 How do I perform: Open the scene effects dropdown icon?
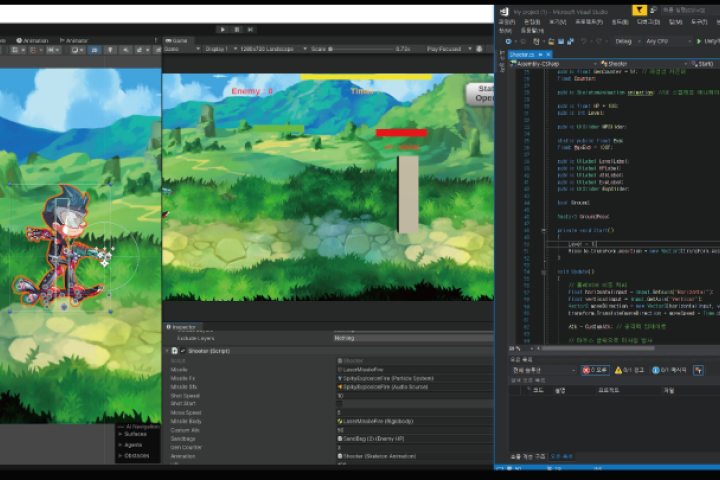[x=141, y=50]
